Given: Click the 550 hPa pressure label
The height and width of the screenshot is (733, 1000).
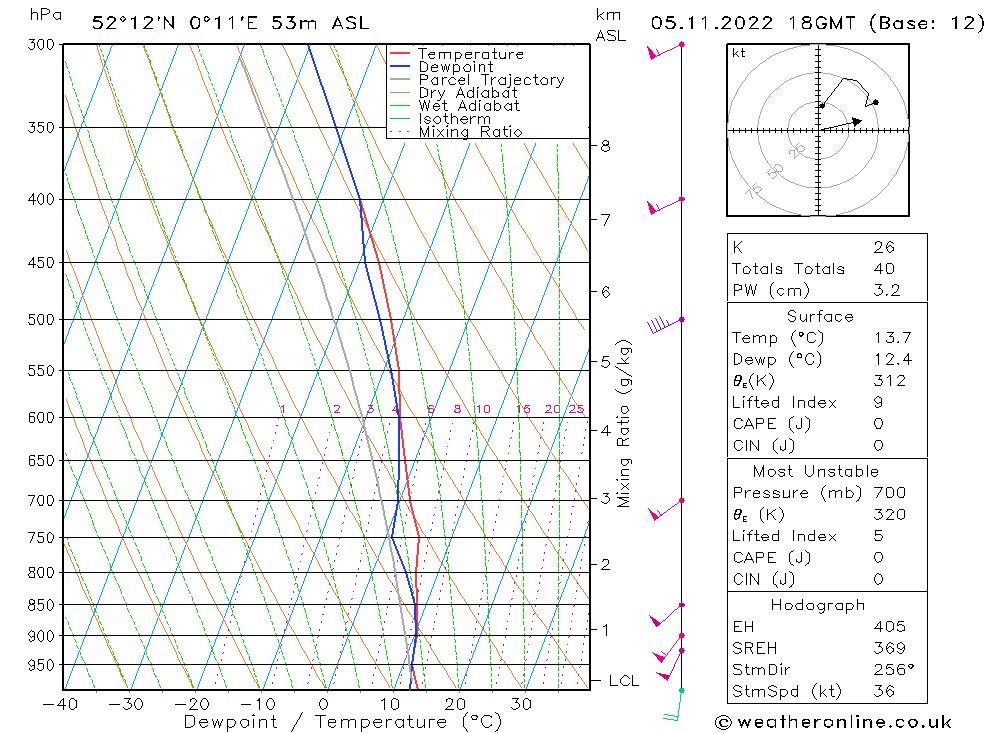Looking at the screenshot, I should tap(41, 371).
